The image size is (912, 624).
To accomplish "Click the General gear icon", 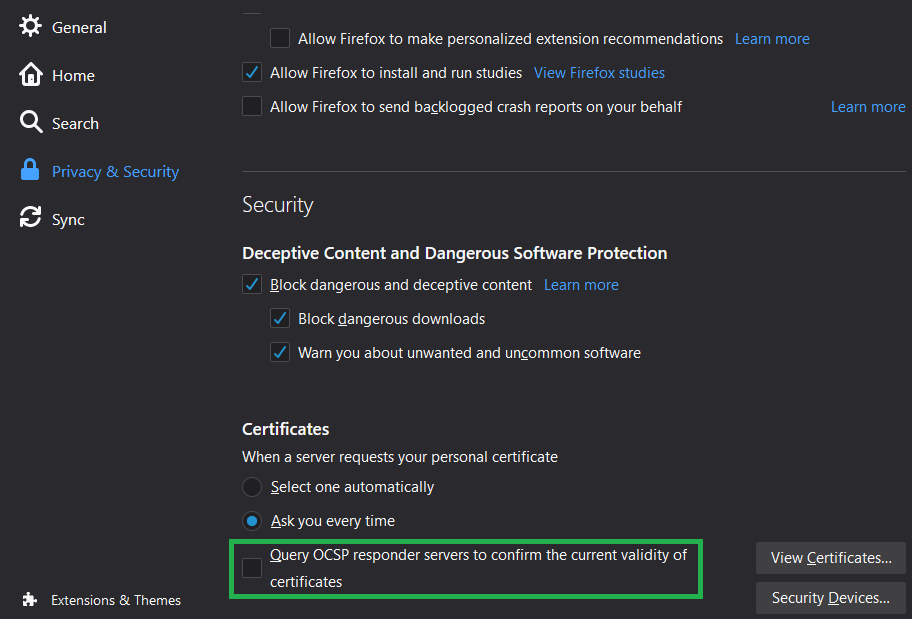I will 31,27.
